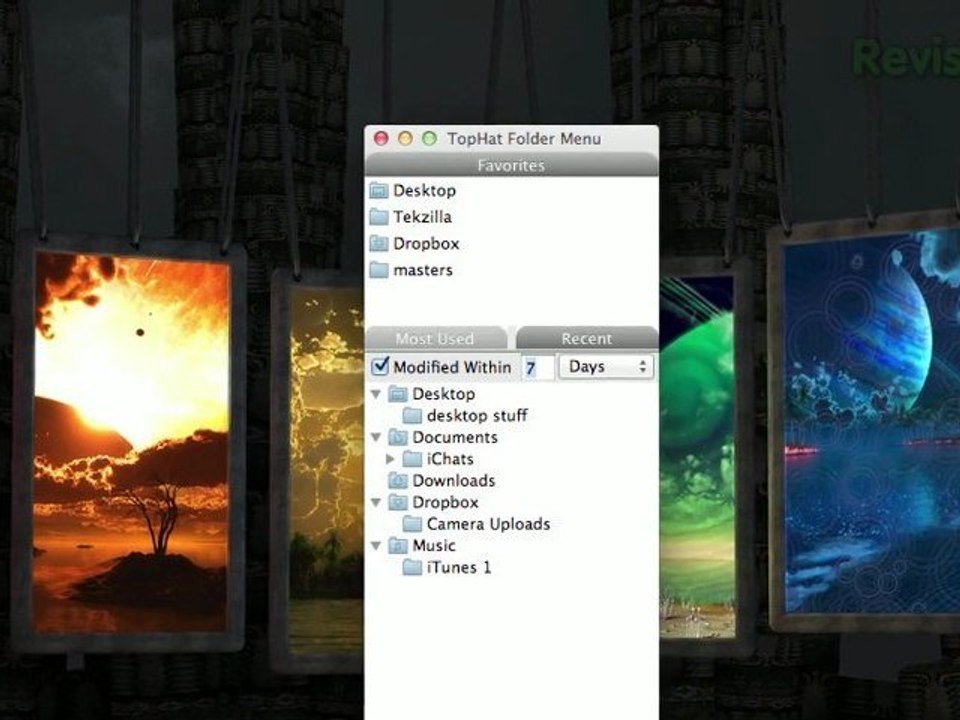Switch to the Most Used tab
Viewport: 960px width, 720px height.
pyautogui.click(x=435, y=339)
